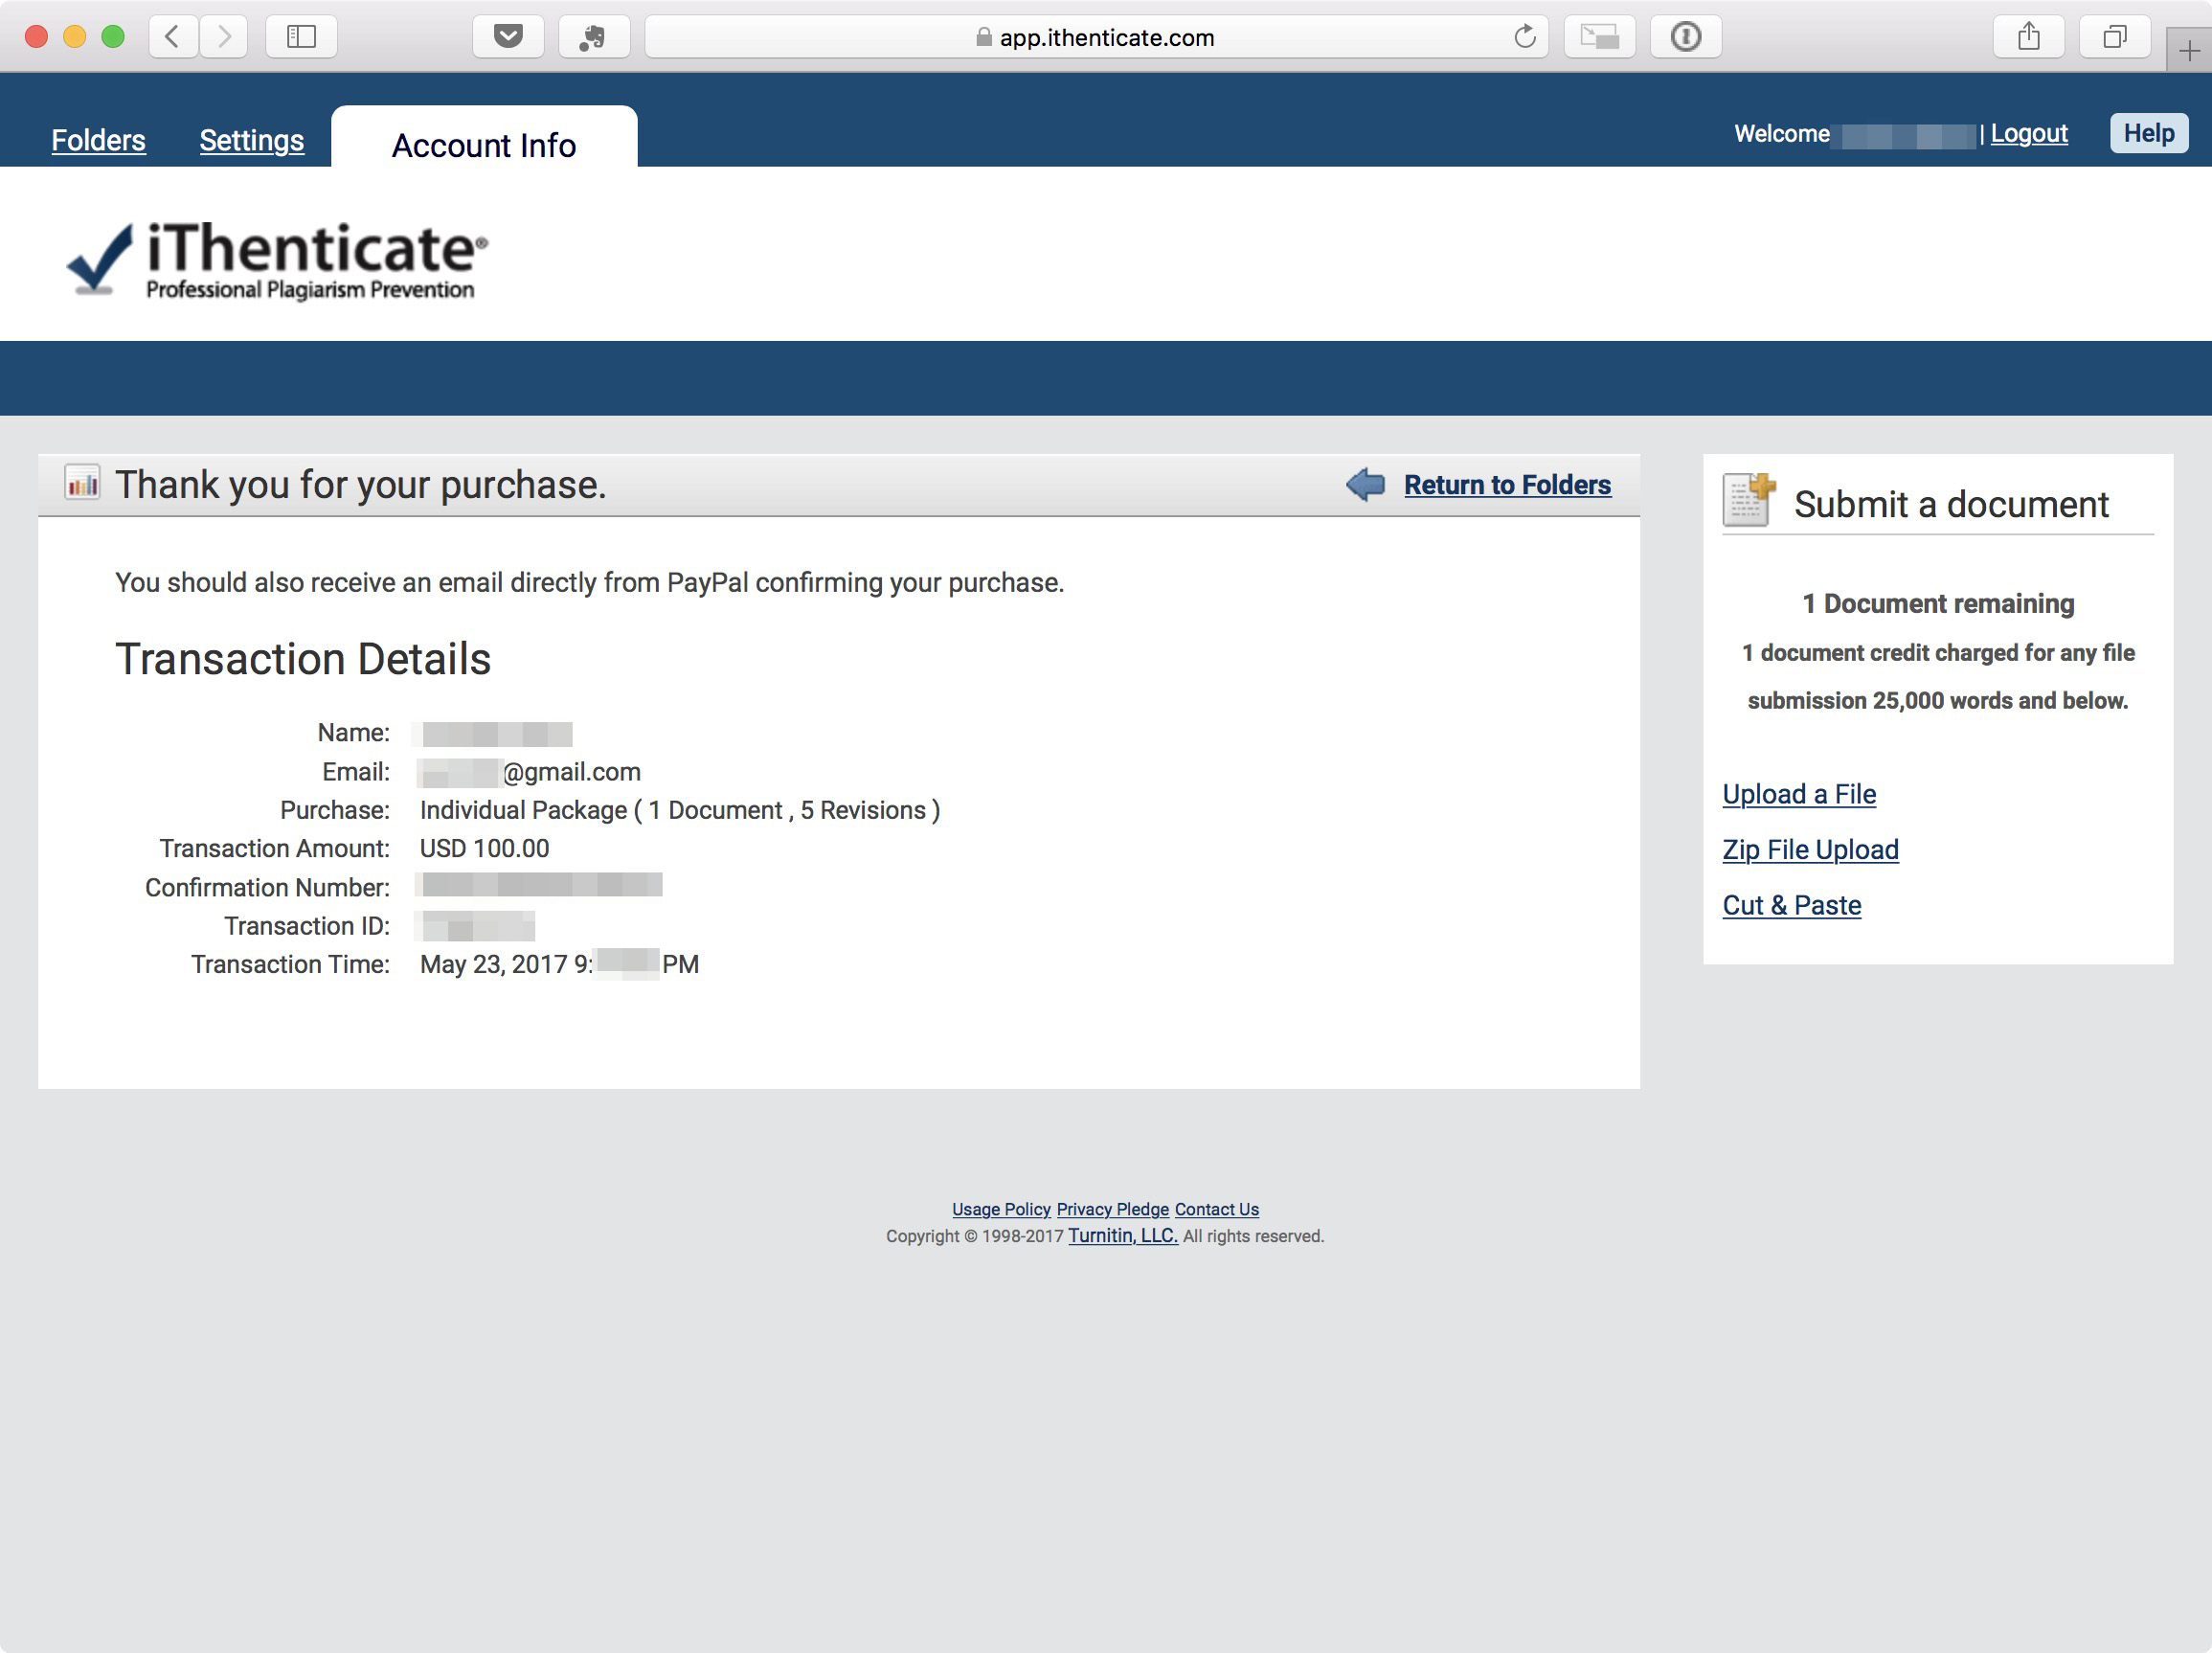The height and width of the screenshot is (1653, 2212).
Task: Click the Logout link
Action: pos(2028,133)
